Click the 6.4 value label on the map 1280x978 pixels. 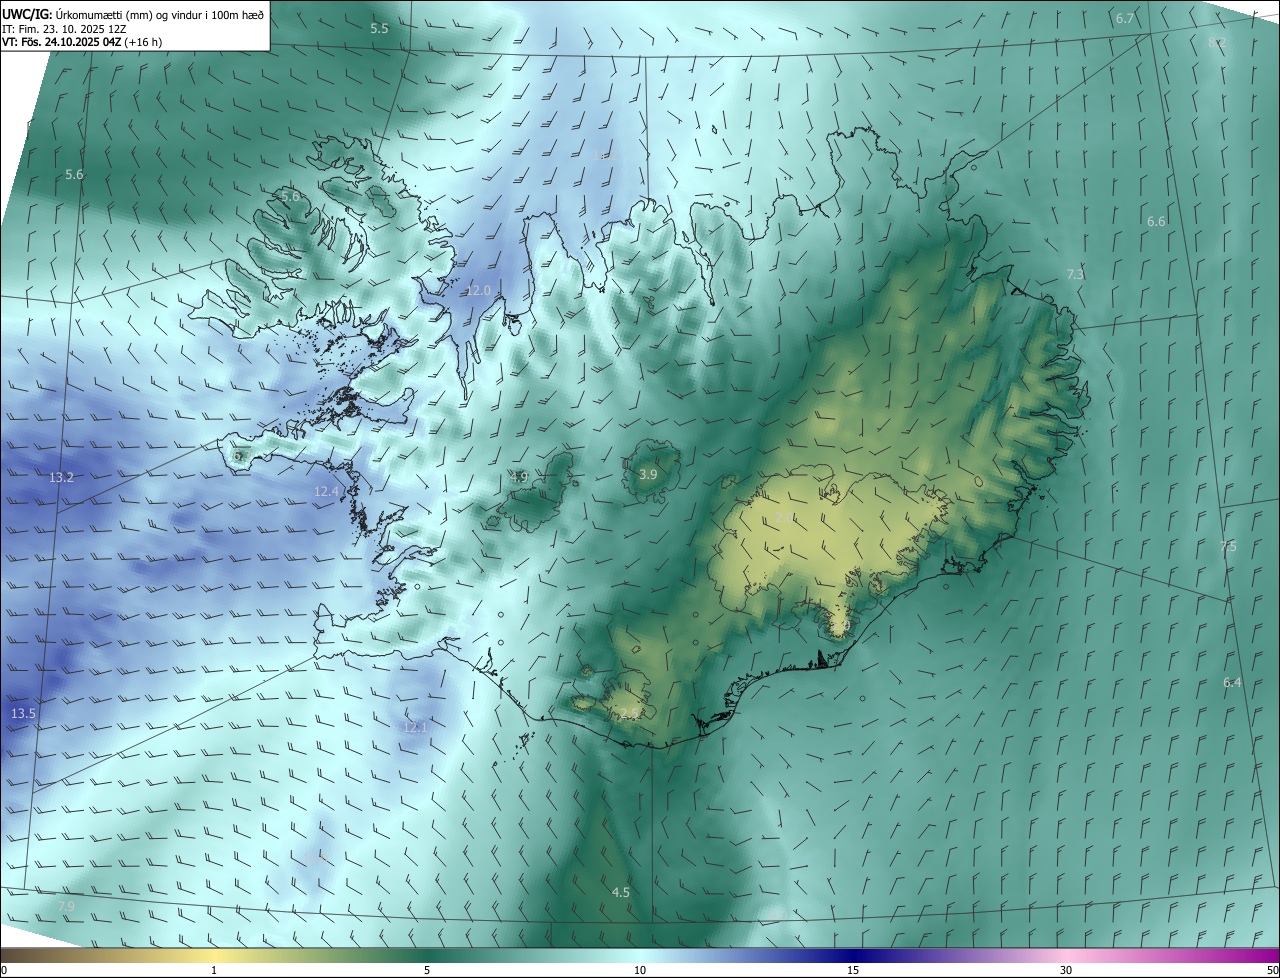(x=1232, y=682)
